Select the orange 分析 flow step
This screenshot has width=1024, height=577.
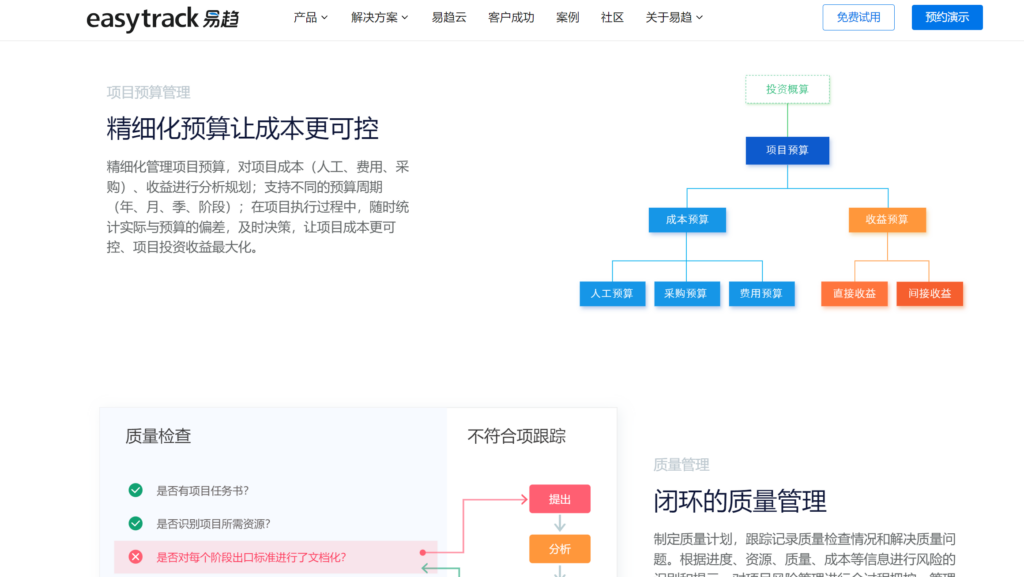[x=559, y=548]
